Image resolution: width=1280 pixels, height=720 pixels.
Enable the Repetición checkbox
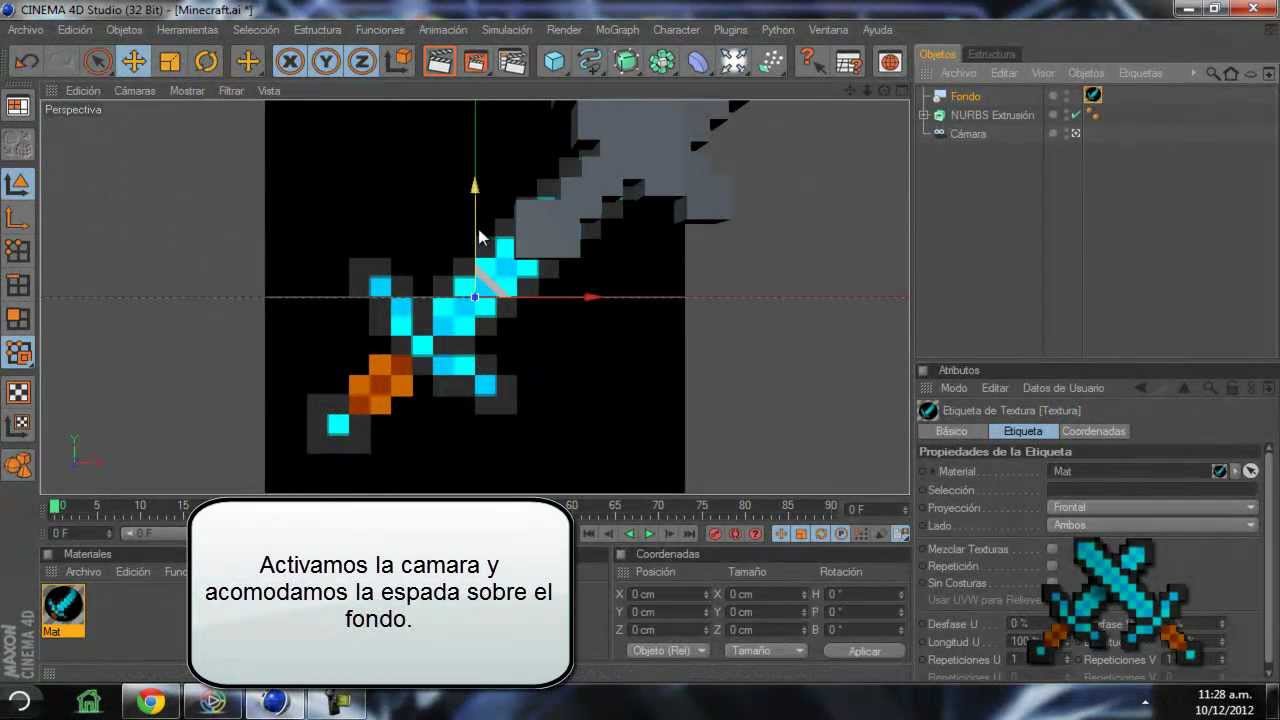click(1052, 566)
